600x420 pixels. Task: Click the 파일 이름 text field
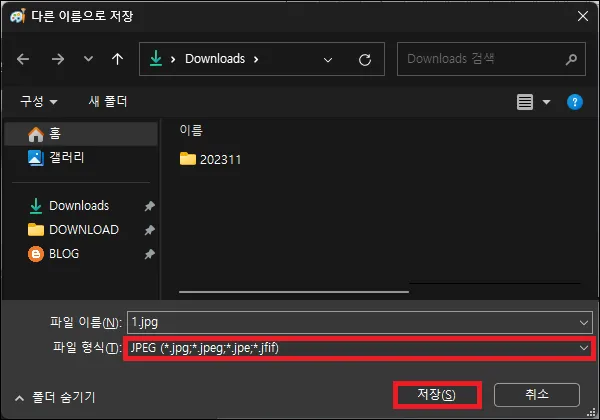click(360, 322)
